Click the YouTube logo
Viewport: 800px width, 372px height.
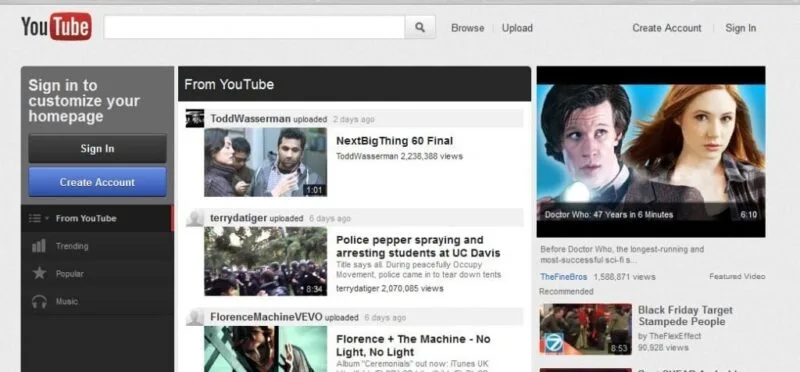[x=56, y=27]
